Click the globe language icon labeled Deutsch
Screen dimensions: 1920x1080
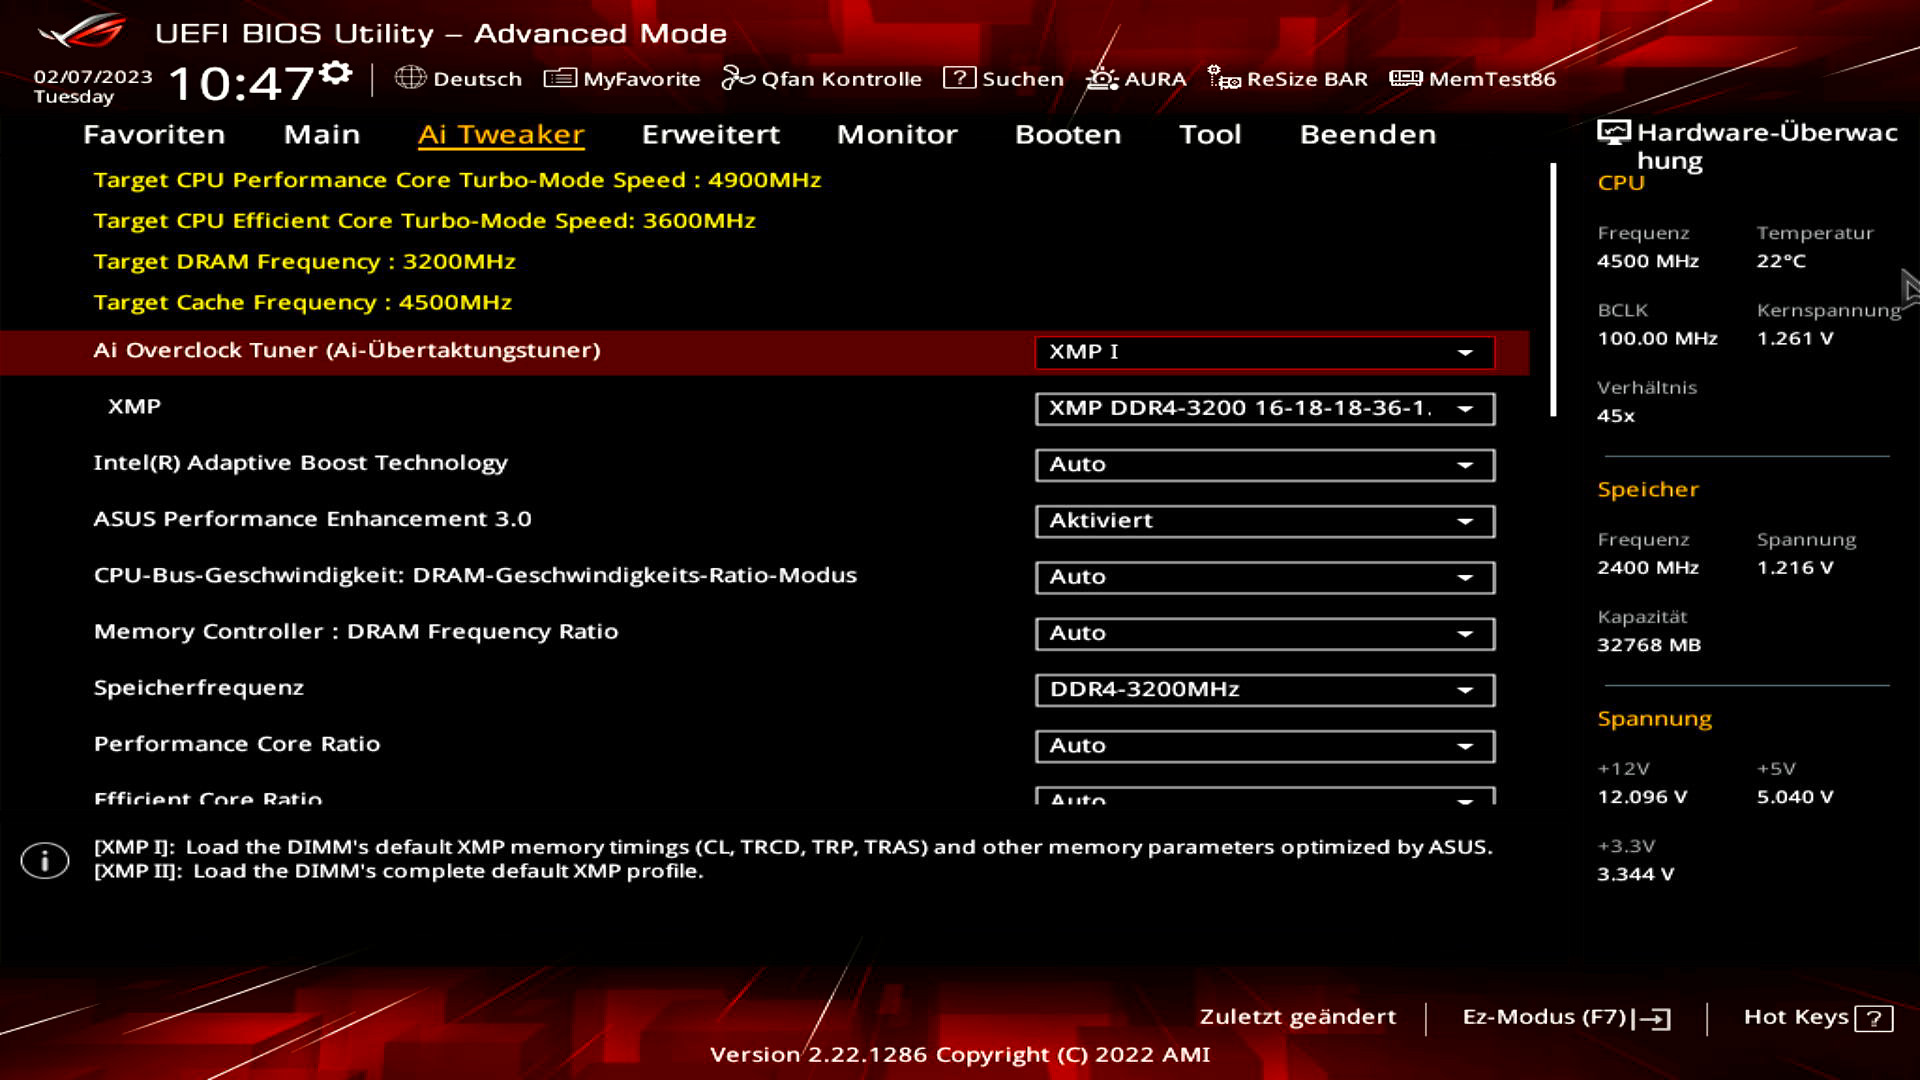tap(410, 78)
